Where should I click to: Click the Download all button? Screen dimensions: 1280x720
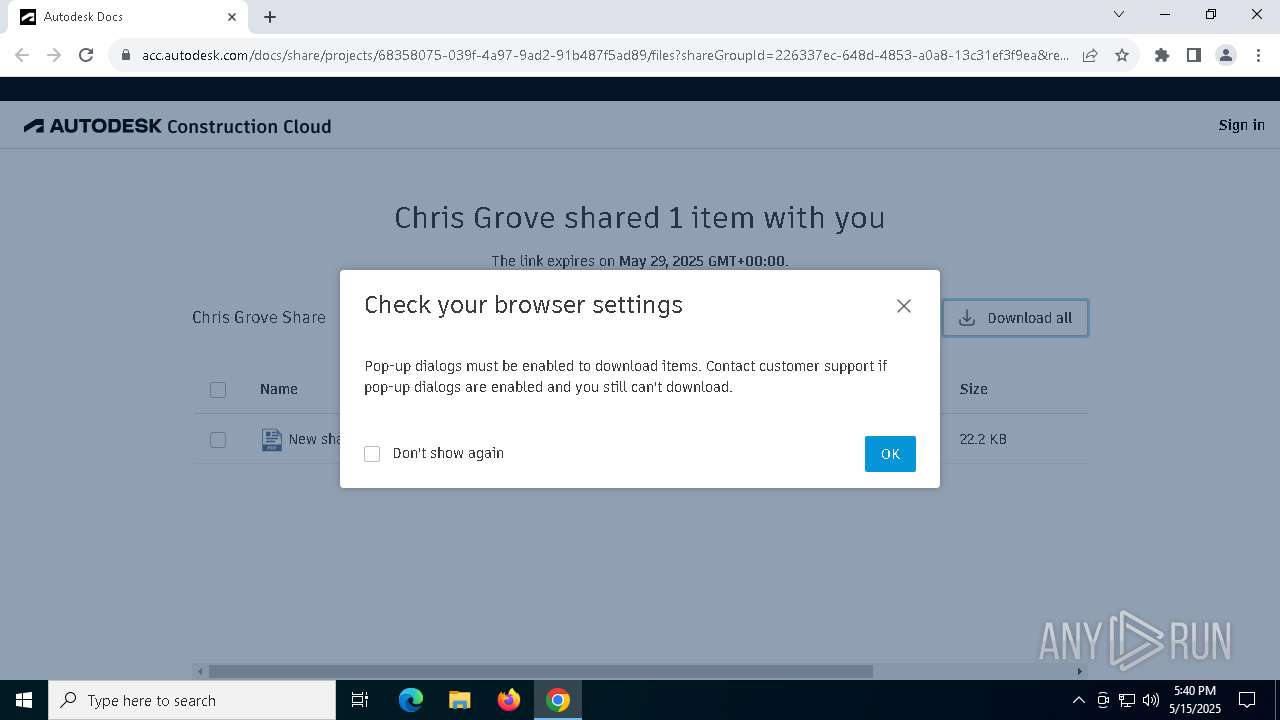tap(1015, 318)
